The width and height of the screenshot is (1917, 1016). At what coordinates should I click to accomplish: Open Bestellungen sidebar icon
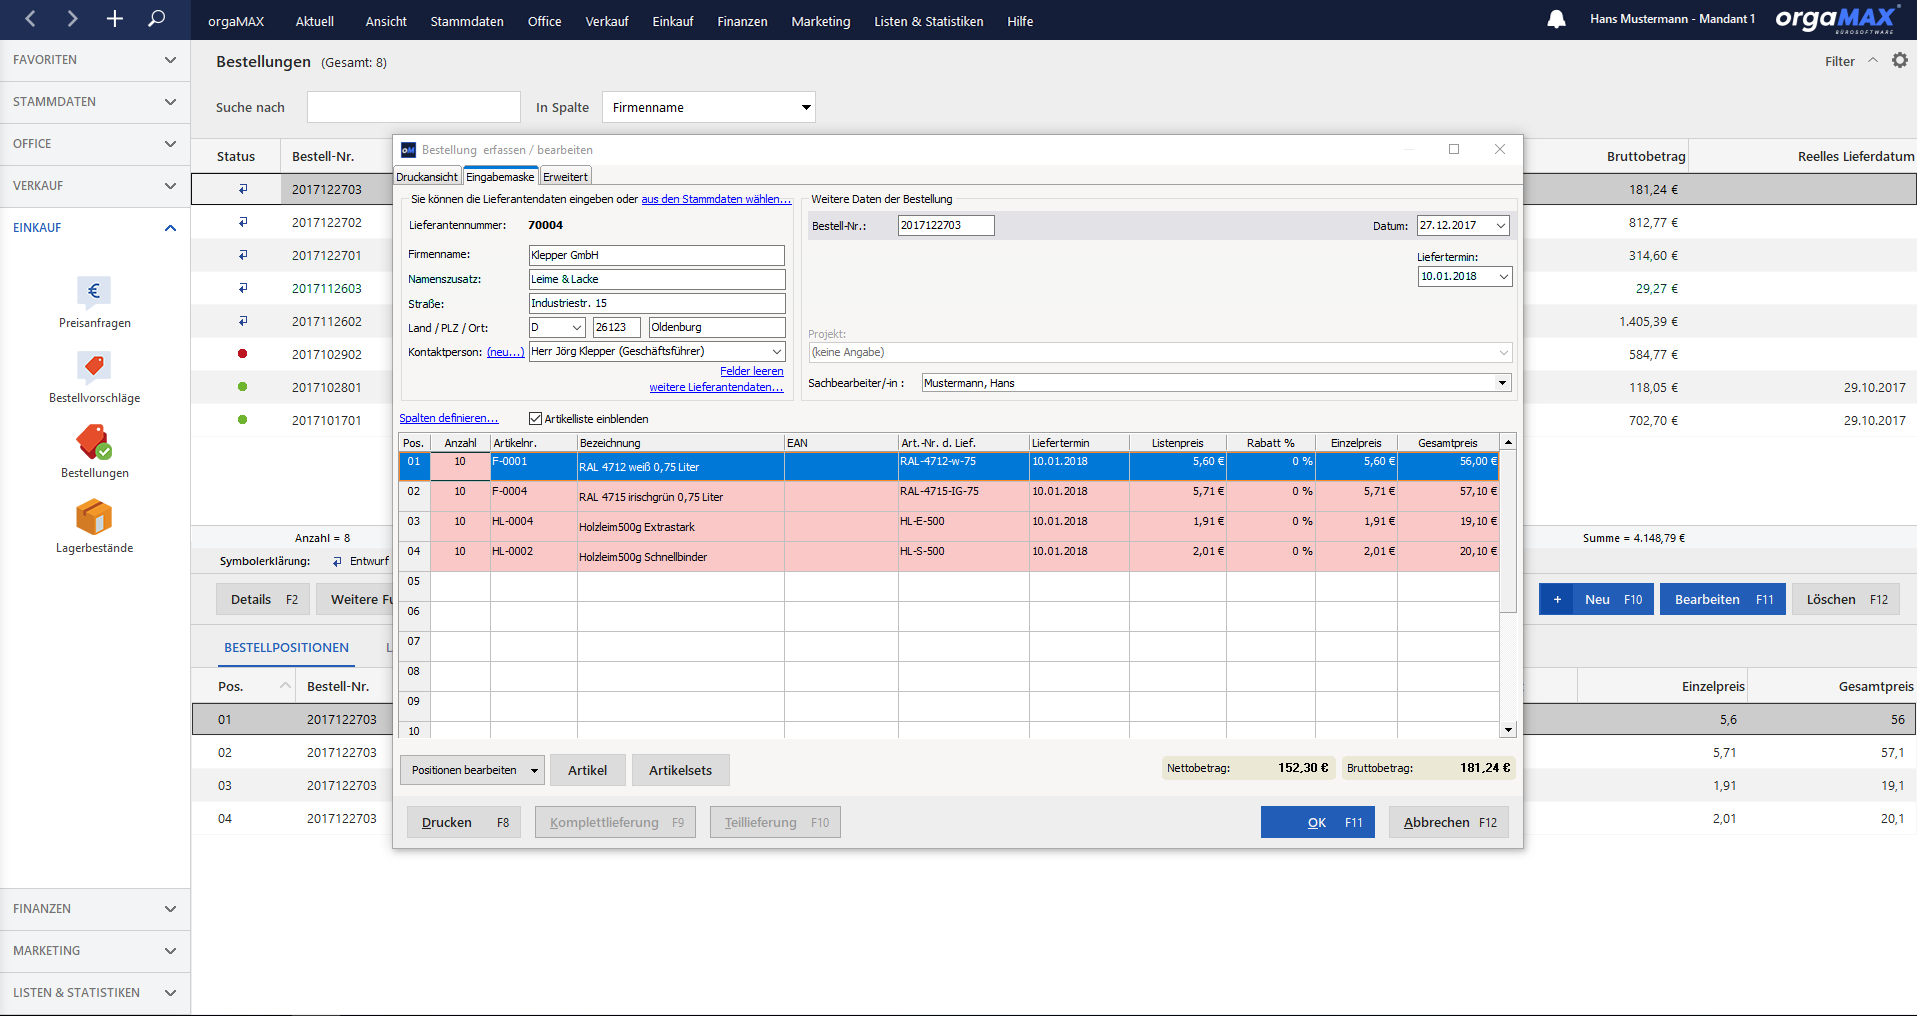(x=94, y=442)
